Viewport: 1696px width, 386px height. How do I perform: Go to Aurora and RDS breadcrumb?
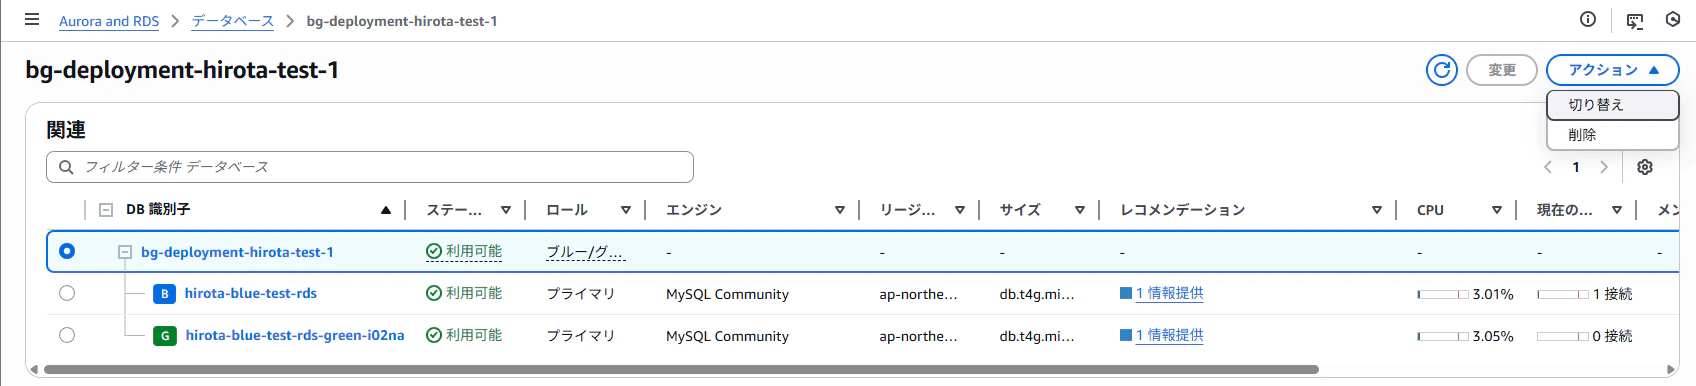pos(109,21)
